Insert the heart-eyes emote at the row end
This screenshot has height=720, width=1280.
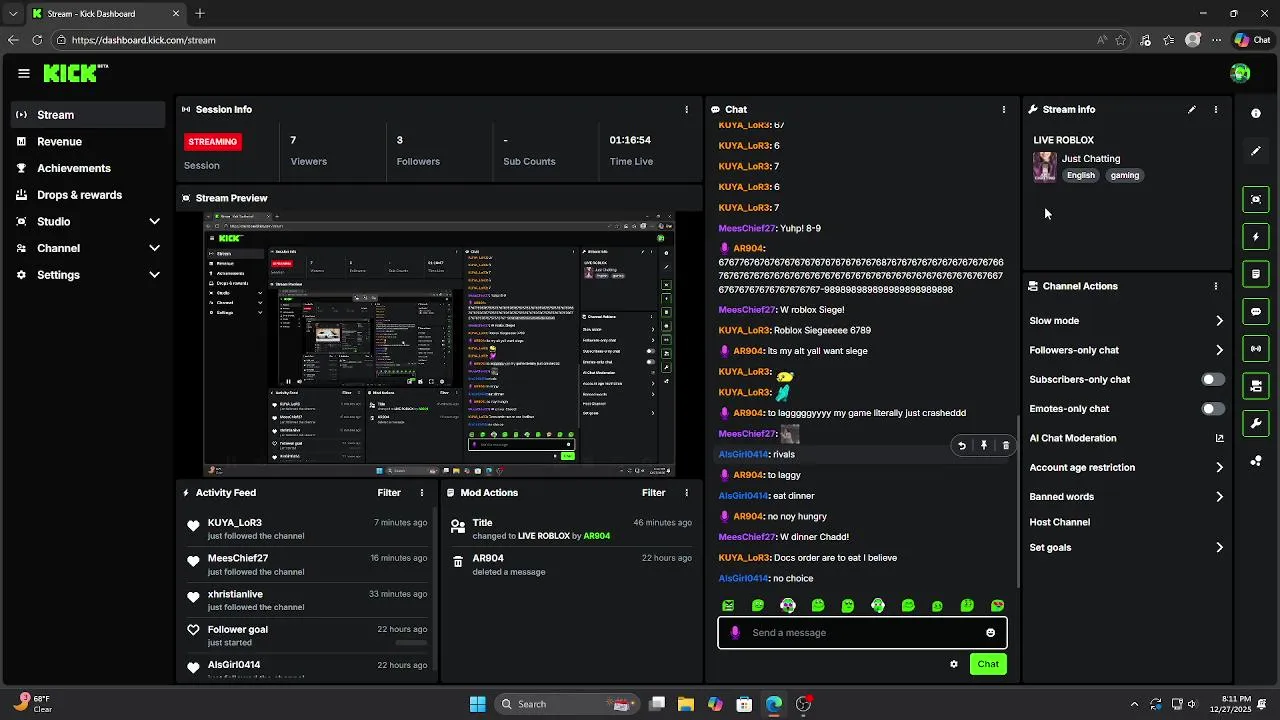pos(997,605)
